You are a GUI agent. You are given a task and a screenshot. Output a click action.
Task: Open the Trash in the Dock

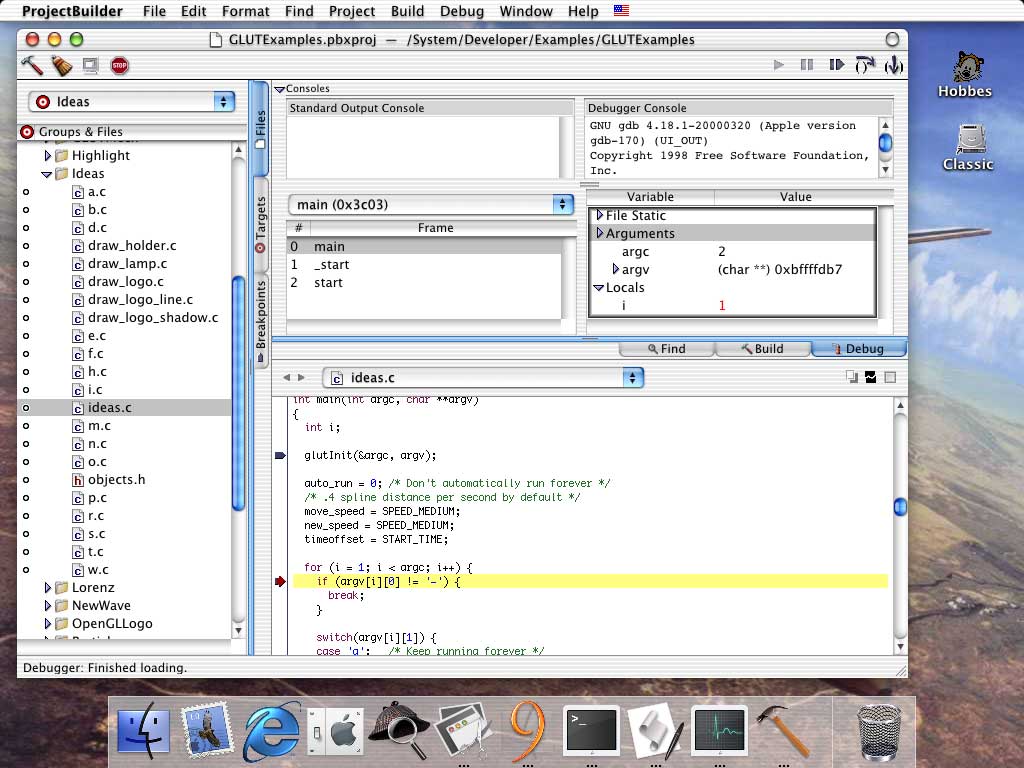coord(879,731)
